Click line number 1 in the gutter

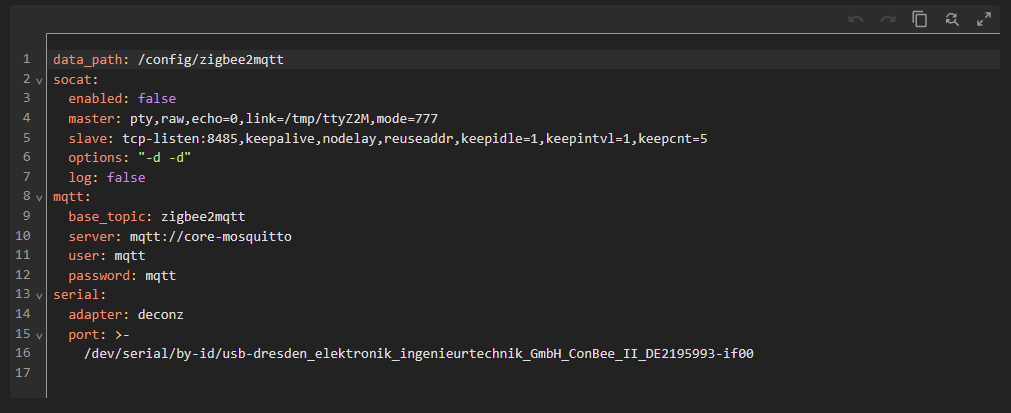pyautogui.click(x=26, y=60)
